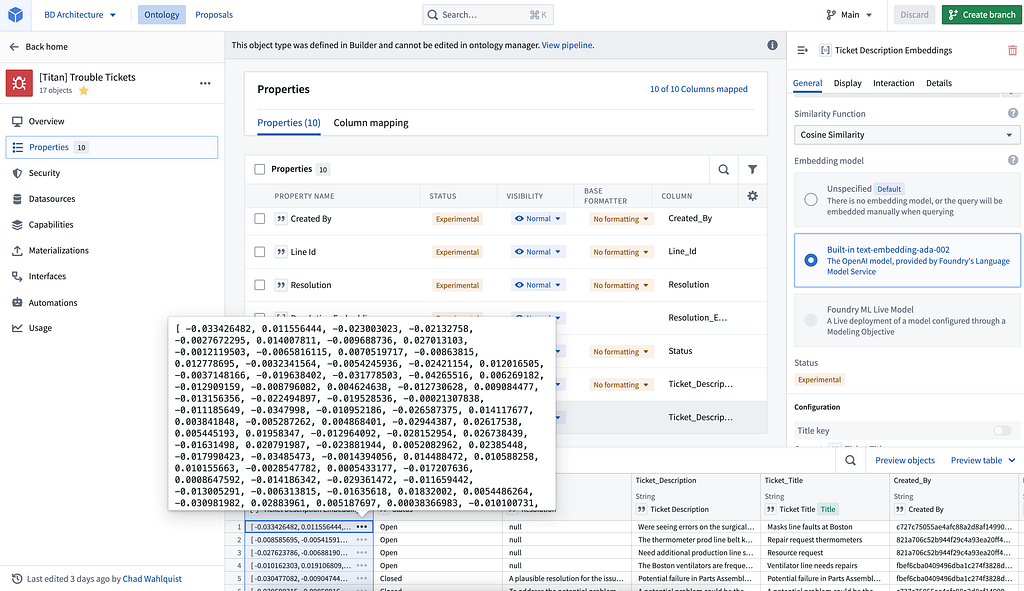The image size is (1024, 591).
Task: Toggle the favorite star next to 17 objects
Action: (84, 91)
